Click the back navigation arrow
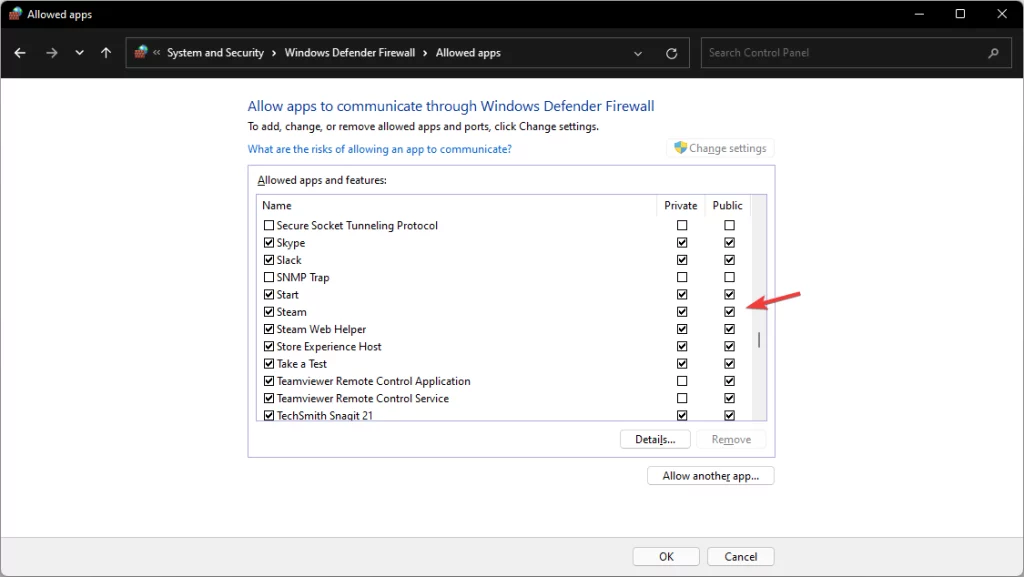Image resolution: width=1024 pixels, height=577 pixels. coord(20,52)
